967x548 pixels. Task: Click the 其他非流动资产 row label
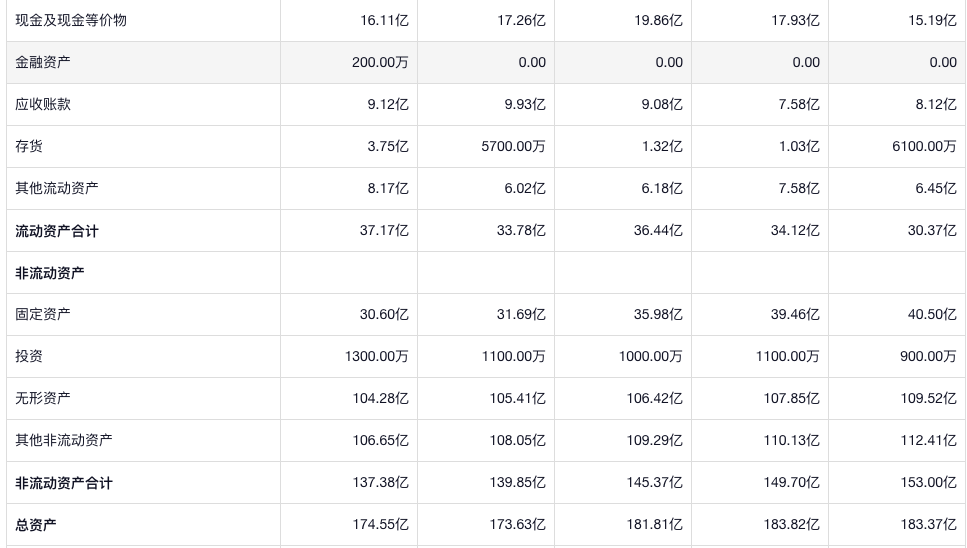[64, 440]
